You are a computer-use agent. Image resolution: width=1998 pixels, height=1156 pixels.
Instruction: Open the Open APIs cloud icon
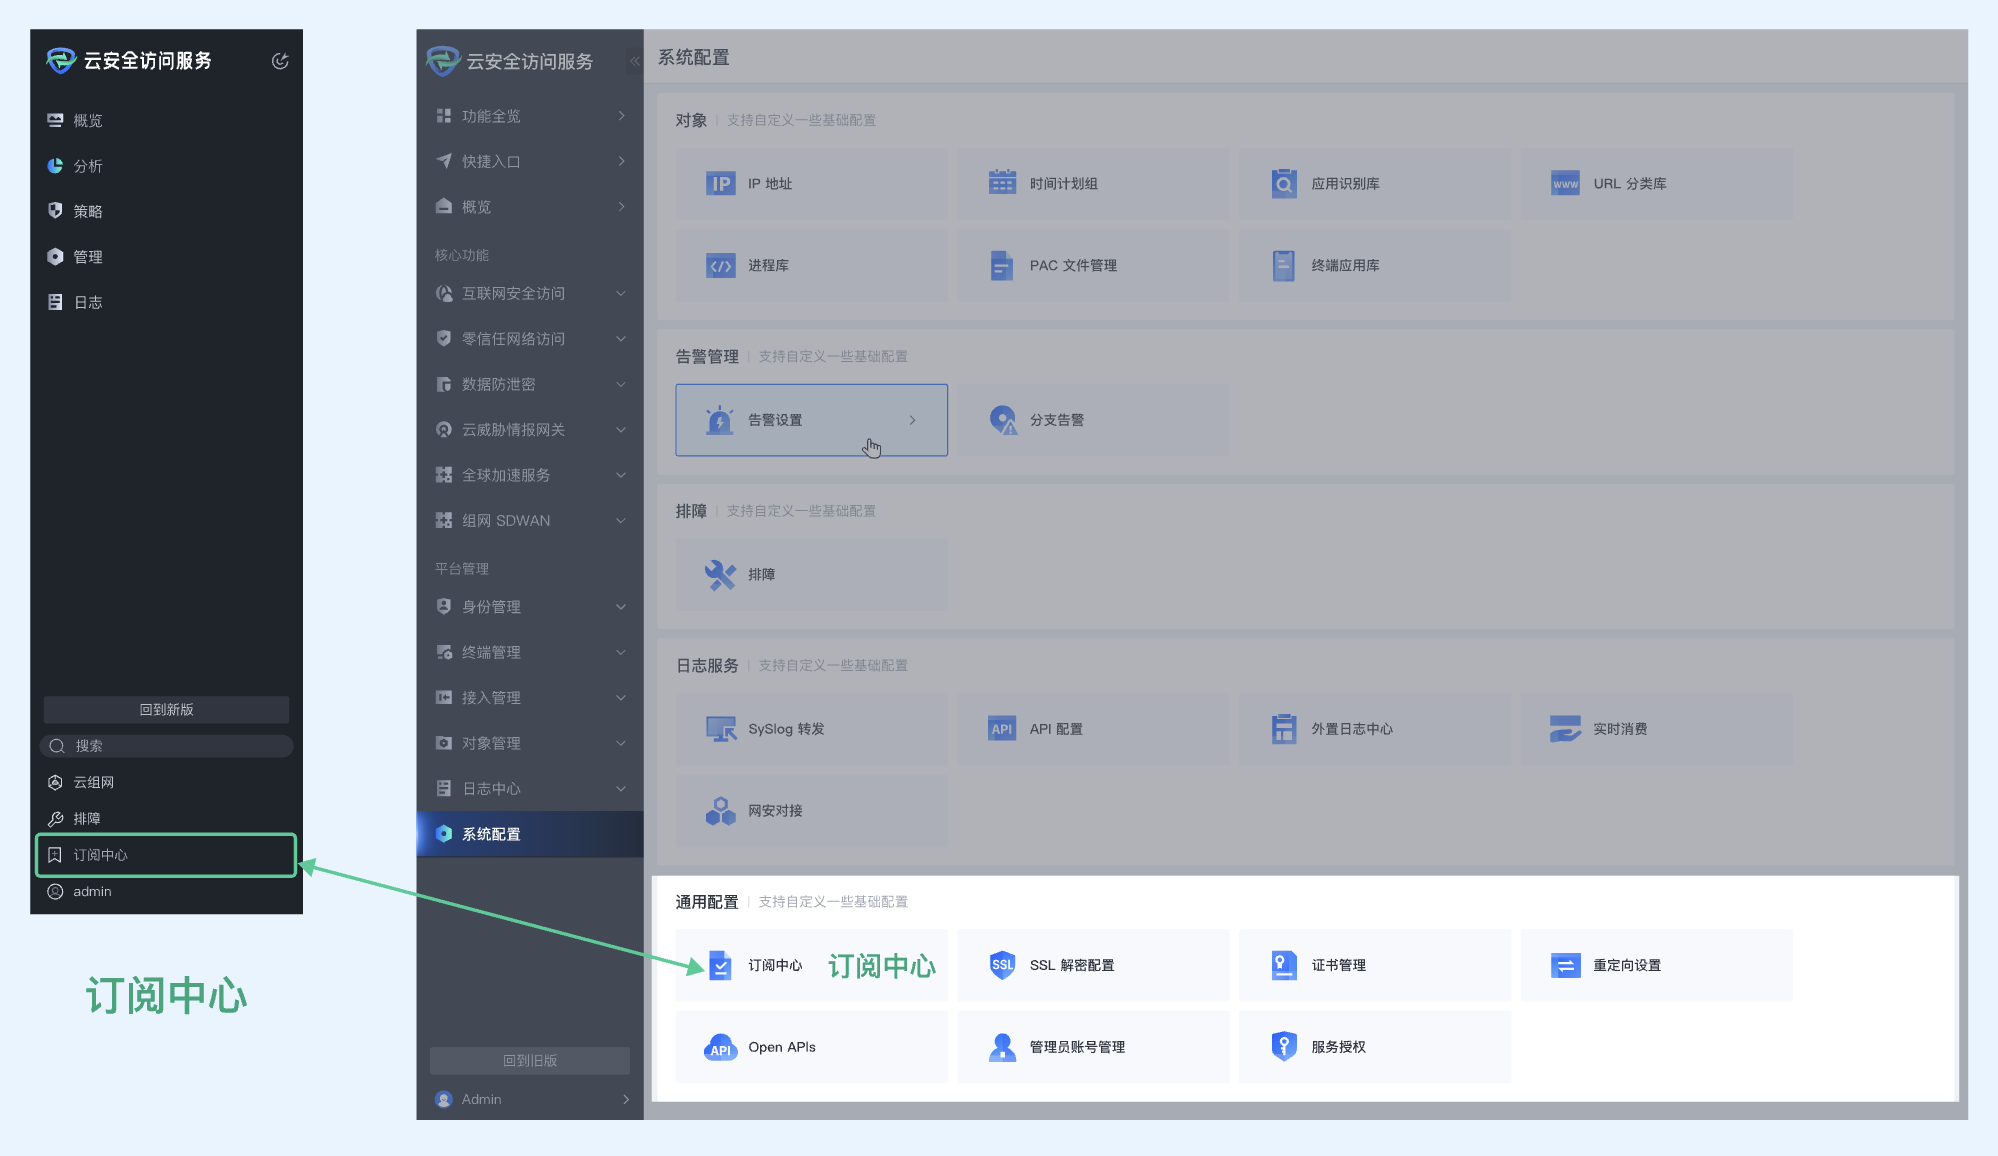720,1047
